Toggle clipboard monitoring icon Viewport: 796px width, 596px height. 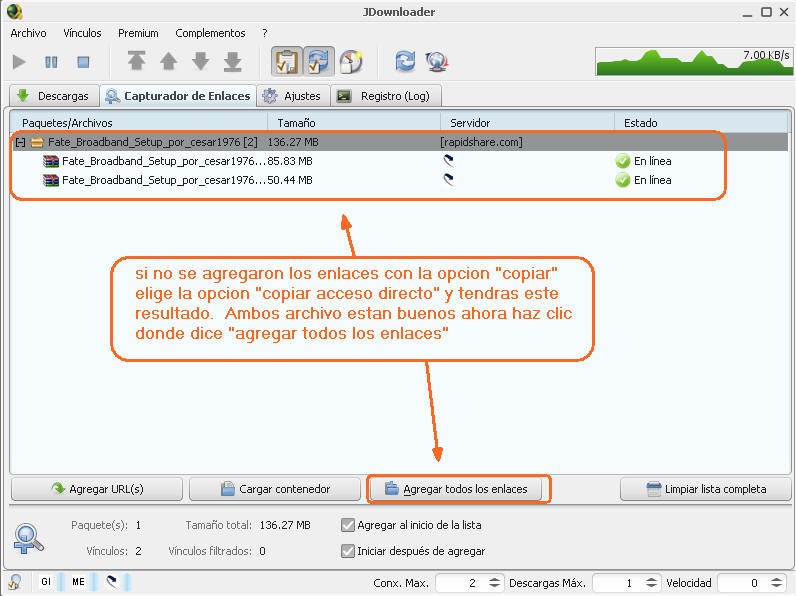click(287, 61)
